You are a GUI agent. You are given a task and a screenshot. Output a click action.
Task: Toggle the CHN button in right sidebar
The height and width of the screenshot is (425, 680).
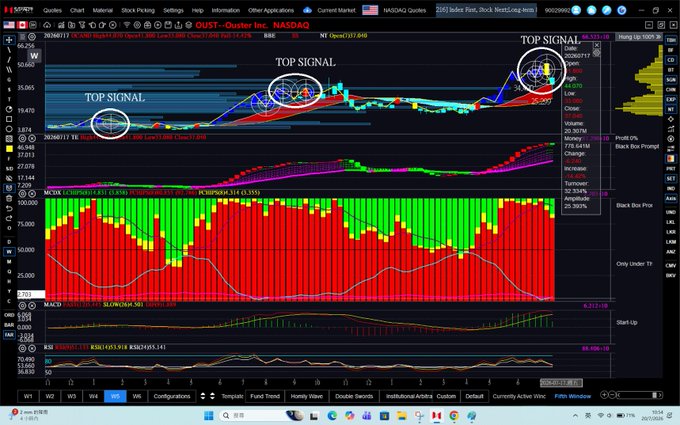pyautogui.click(x=670, y=90)
